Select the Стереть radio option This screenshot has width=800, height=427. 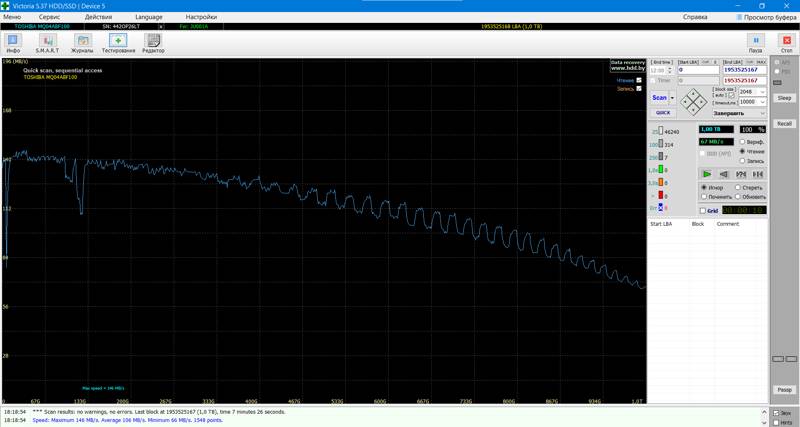point(738,187)
